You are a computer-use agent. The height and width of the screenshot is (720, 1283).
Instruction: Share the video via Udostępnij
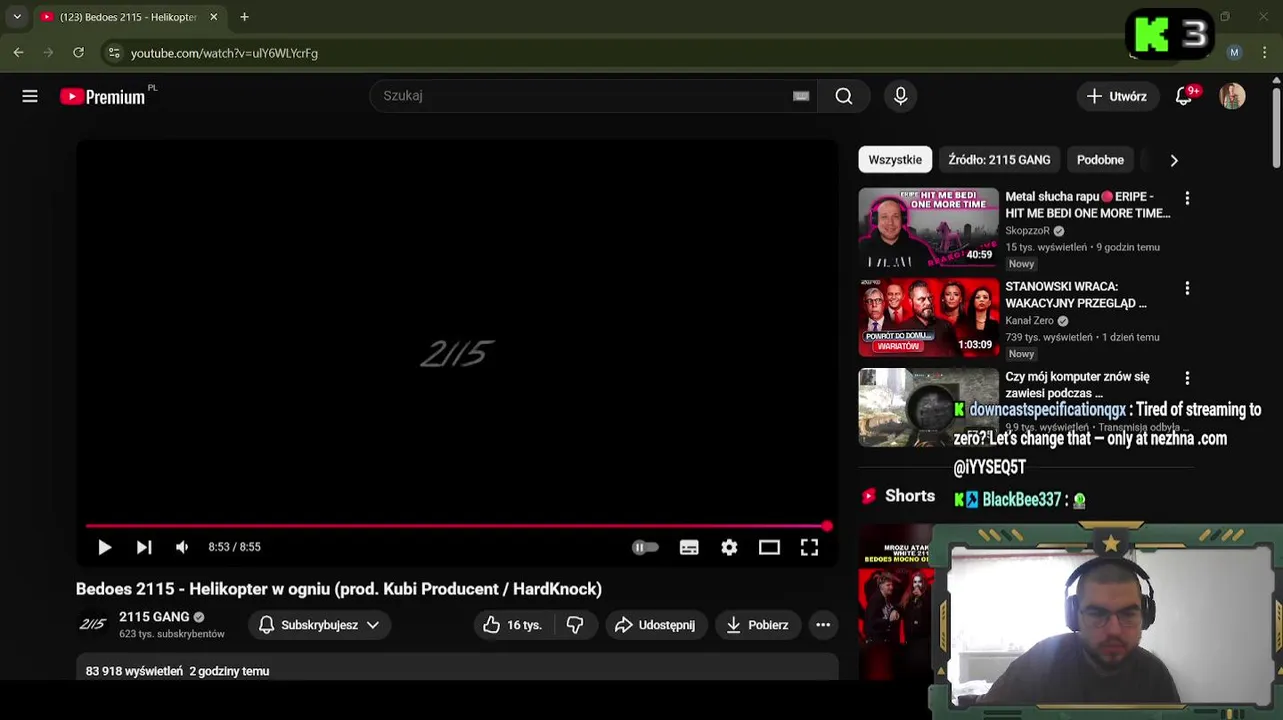655,625
